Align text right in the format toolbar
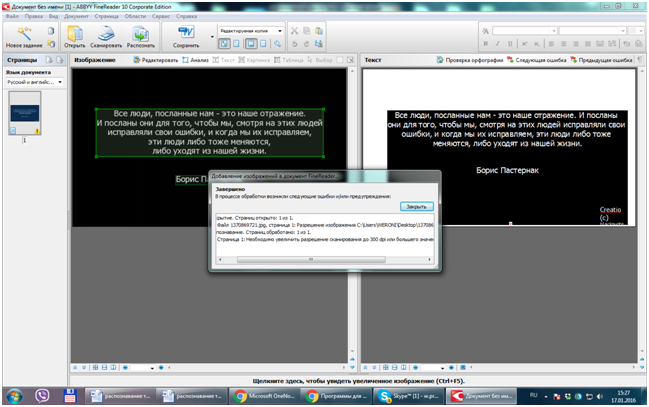The image size is (649, 407). coord(575,43)
